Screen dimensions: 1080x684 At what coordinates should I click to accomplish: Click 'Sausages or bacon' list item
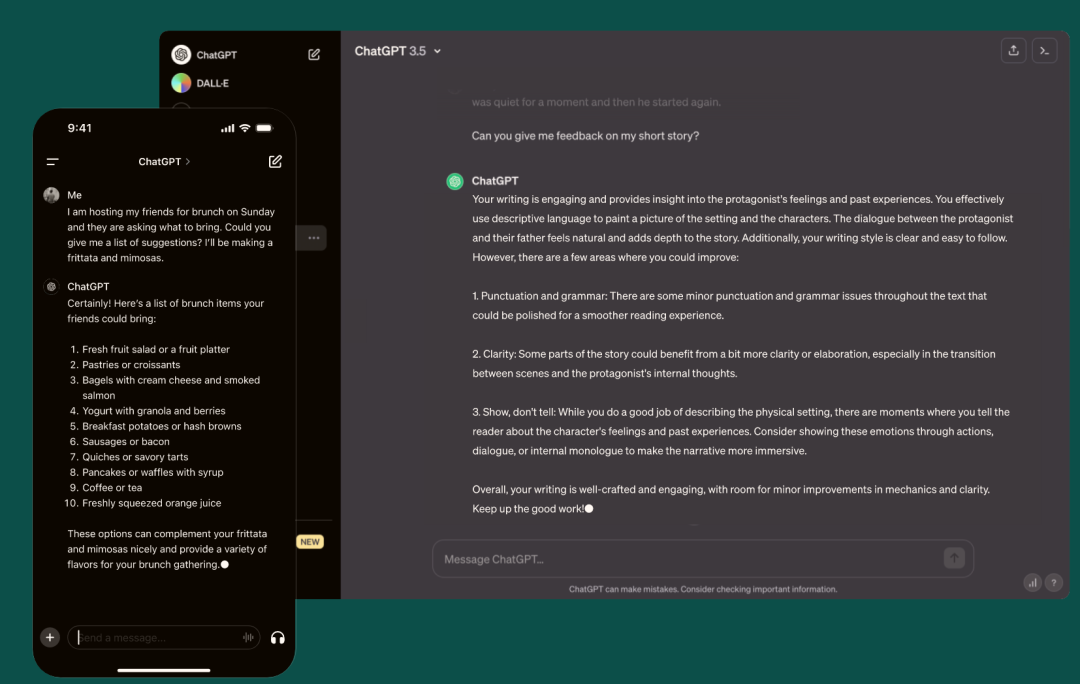tap(125, 442)
